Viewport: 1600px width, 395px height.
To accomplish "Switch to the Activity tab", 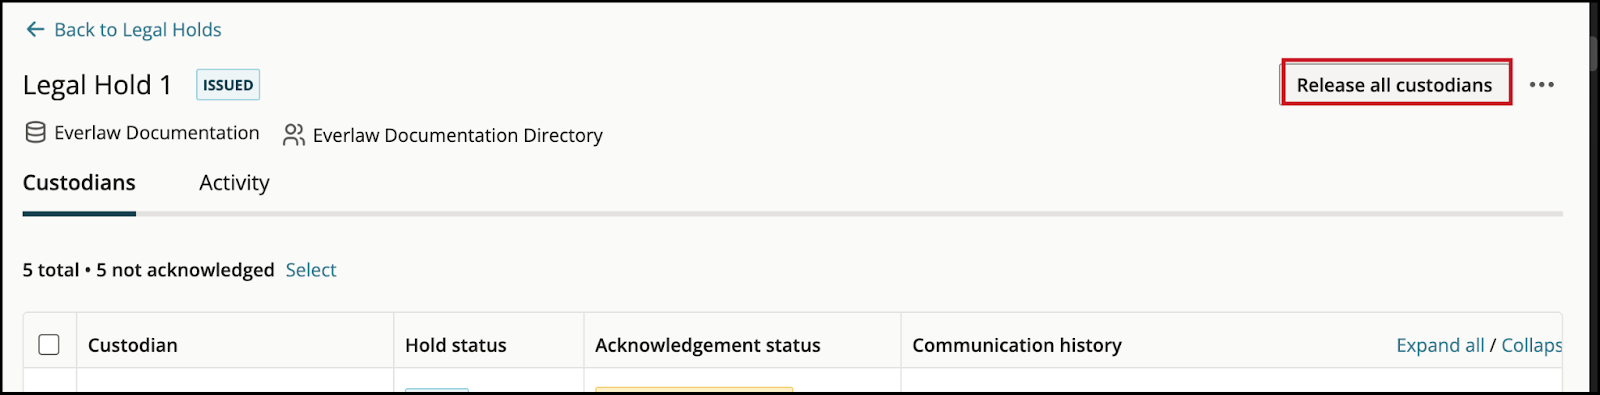I will pyautogui.click(x=234, y=183).
